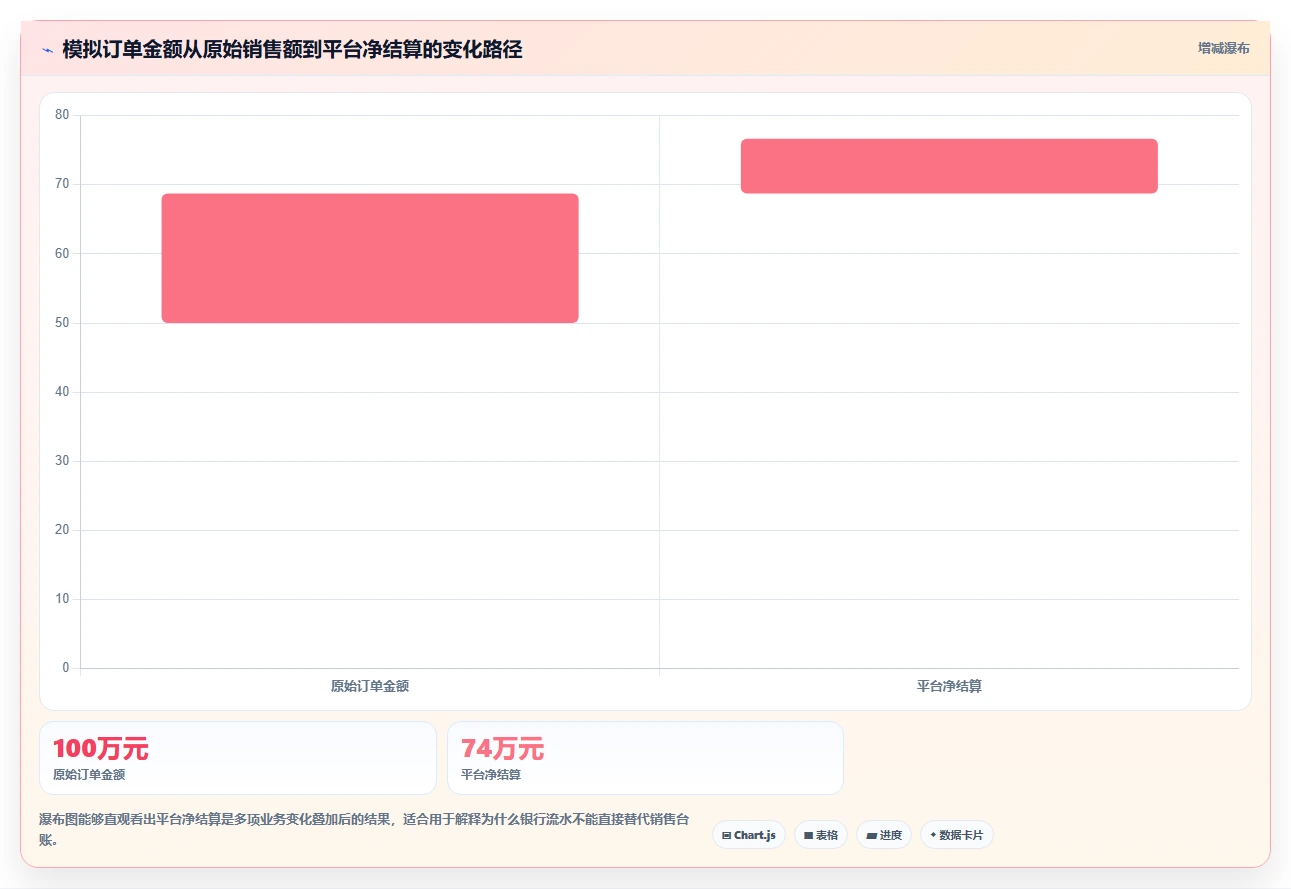The height and width of the screenshot is (889, 1291).
Task: Click the y-axis value 0
Action: tap(66, 668)
